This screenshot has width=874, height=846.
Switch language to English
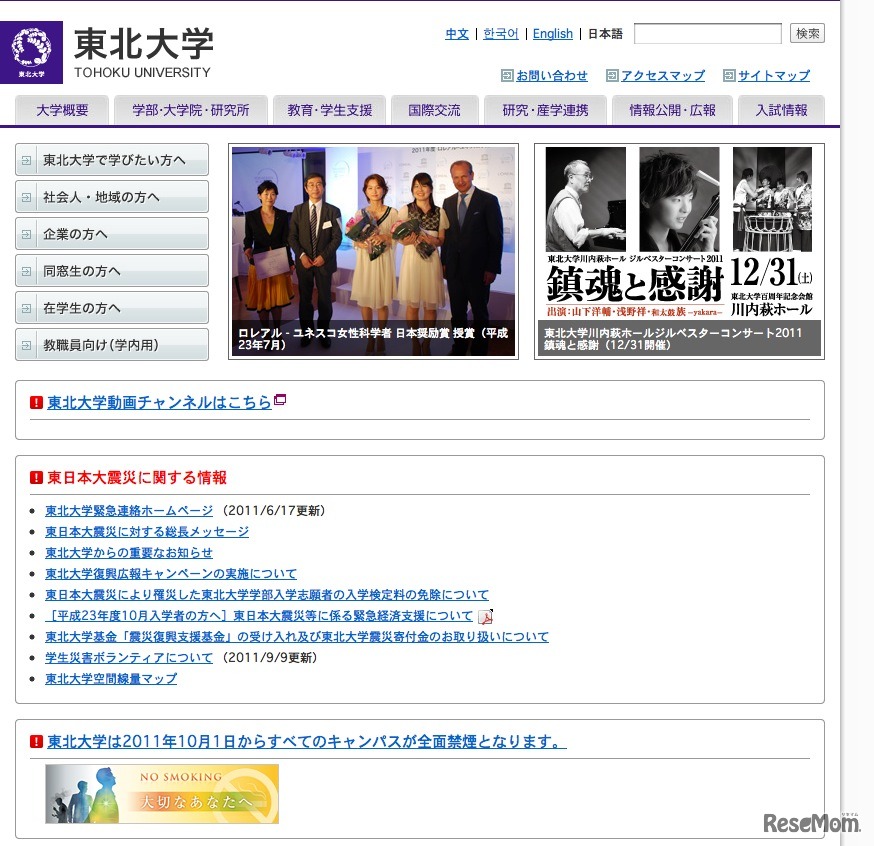point(552,34)
